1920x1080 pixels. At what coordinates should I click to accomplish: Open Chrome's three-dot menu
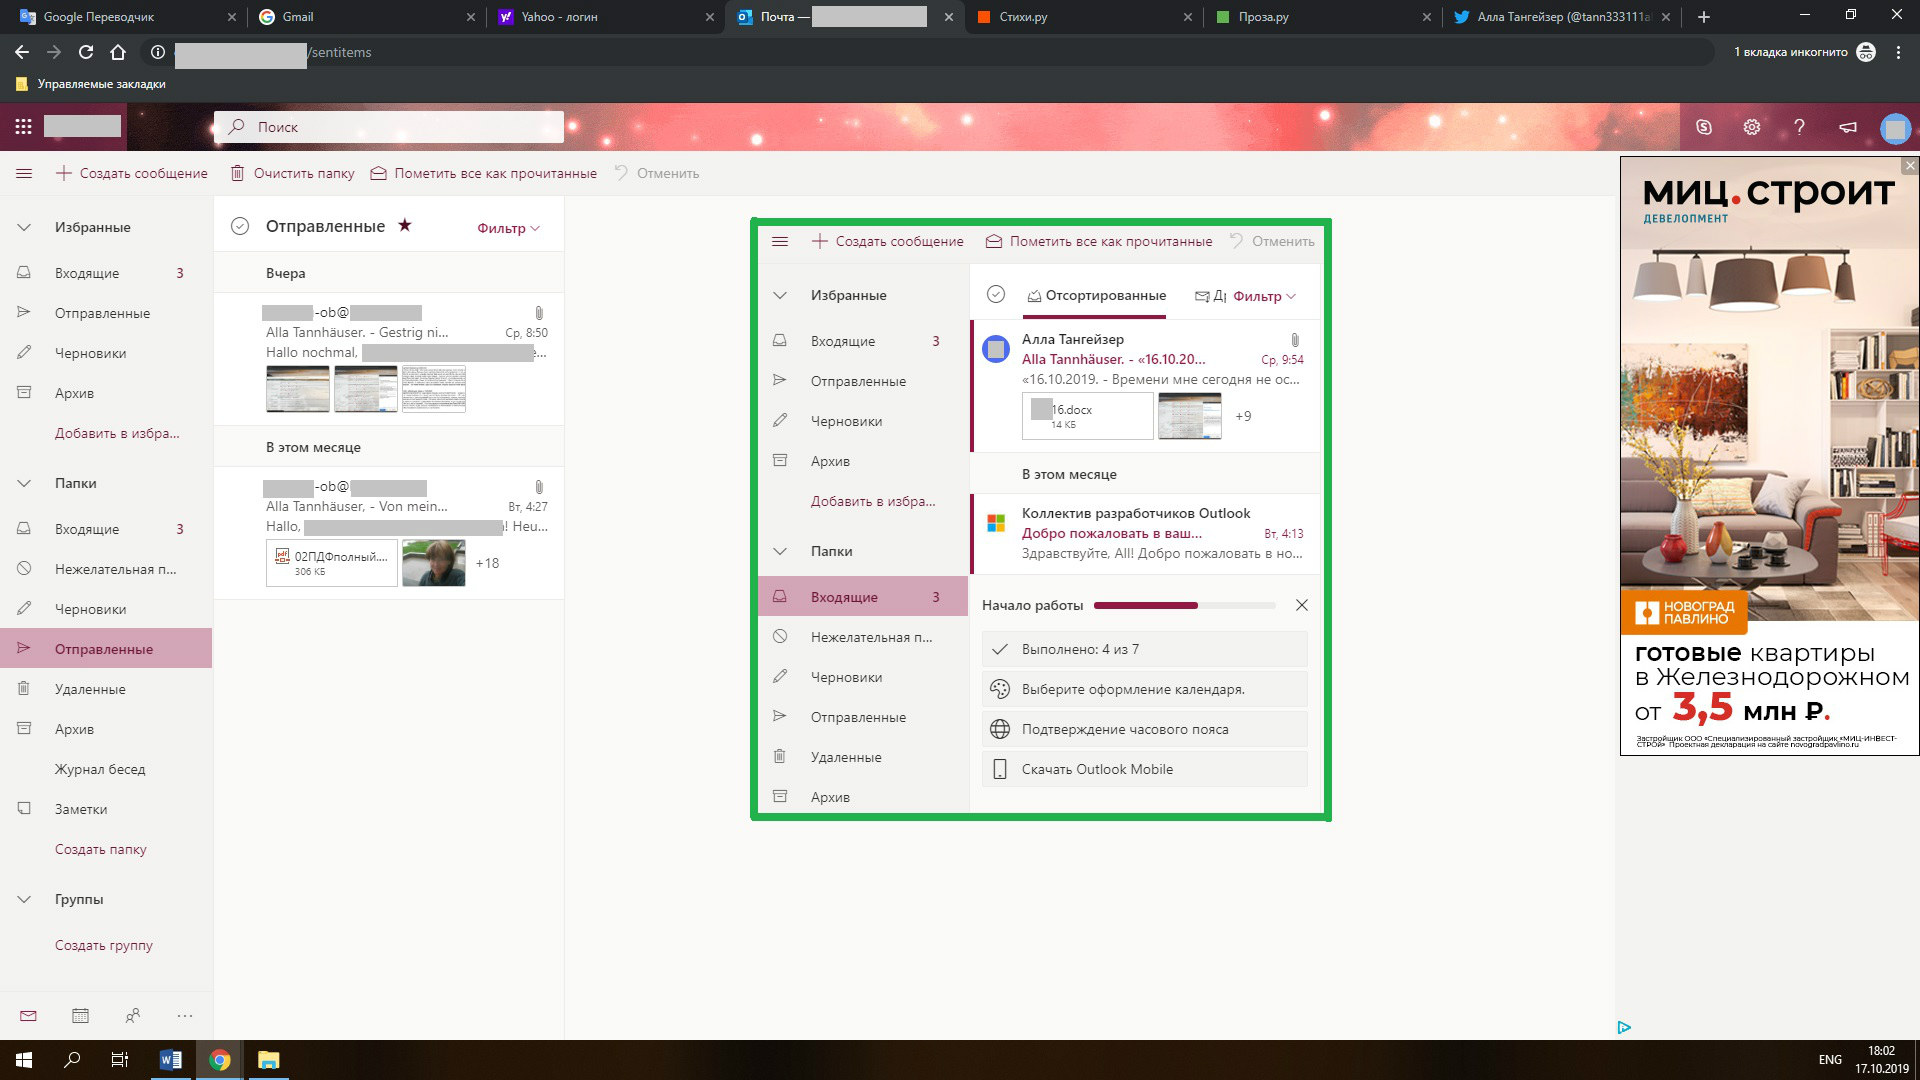(x=1898, y=52)
